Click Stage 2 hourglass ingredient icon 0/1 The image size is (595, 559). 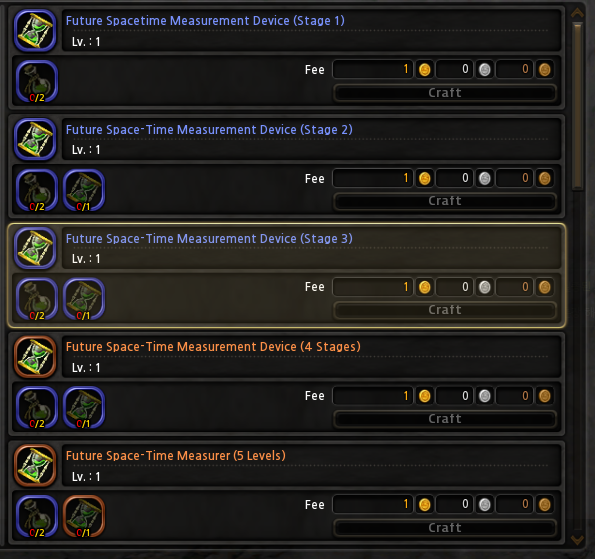83,190
